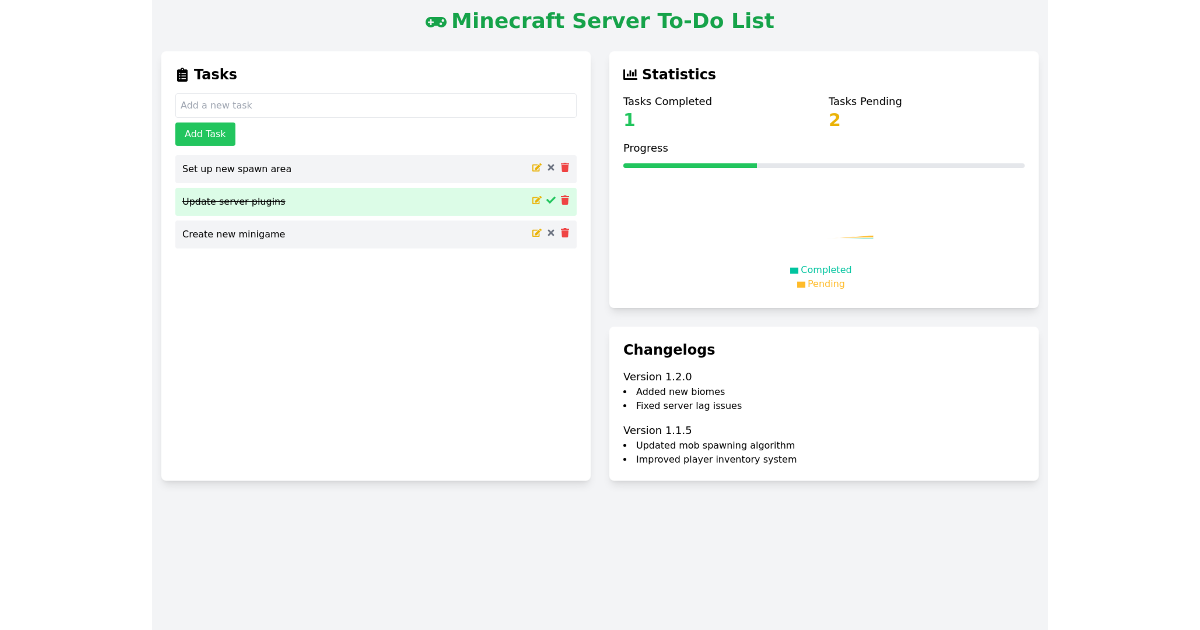Select the game controller icon in the page title
The width and height of the screenshot is (1200, 630).
[435, 20]
